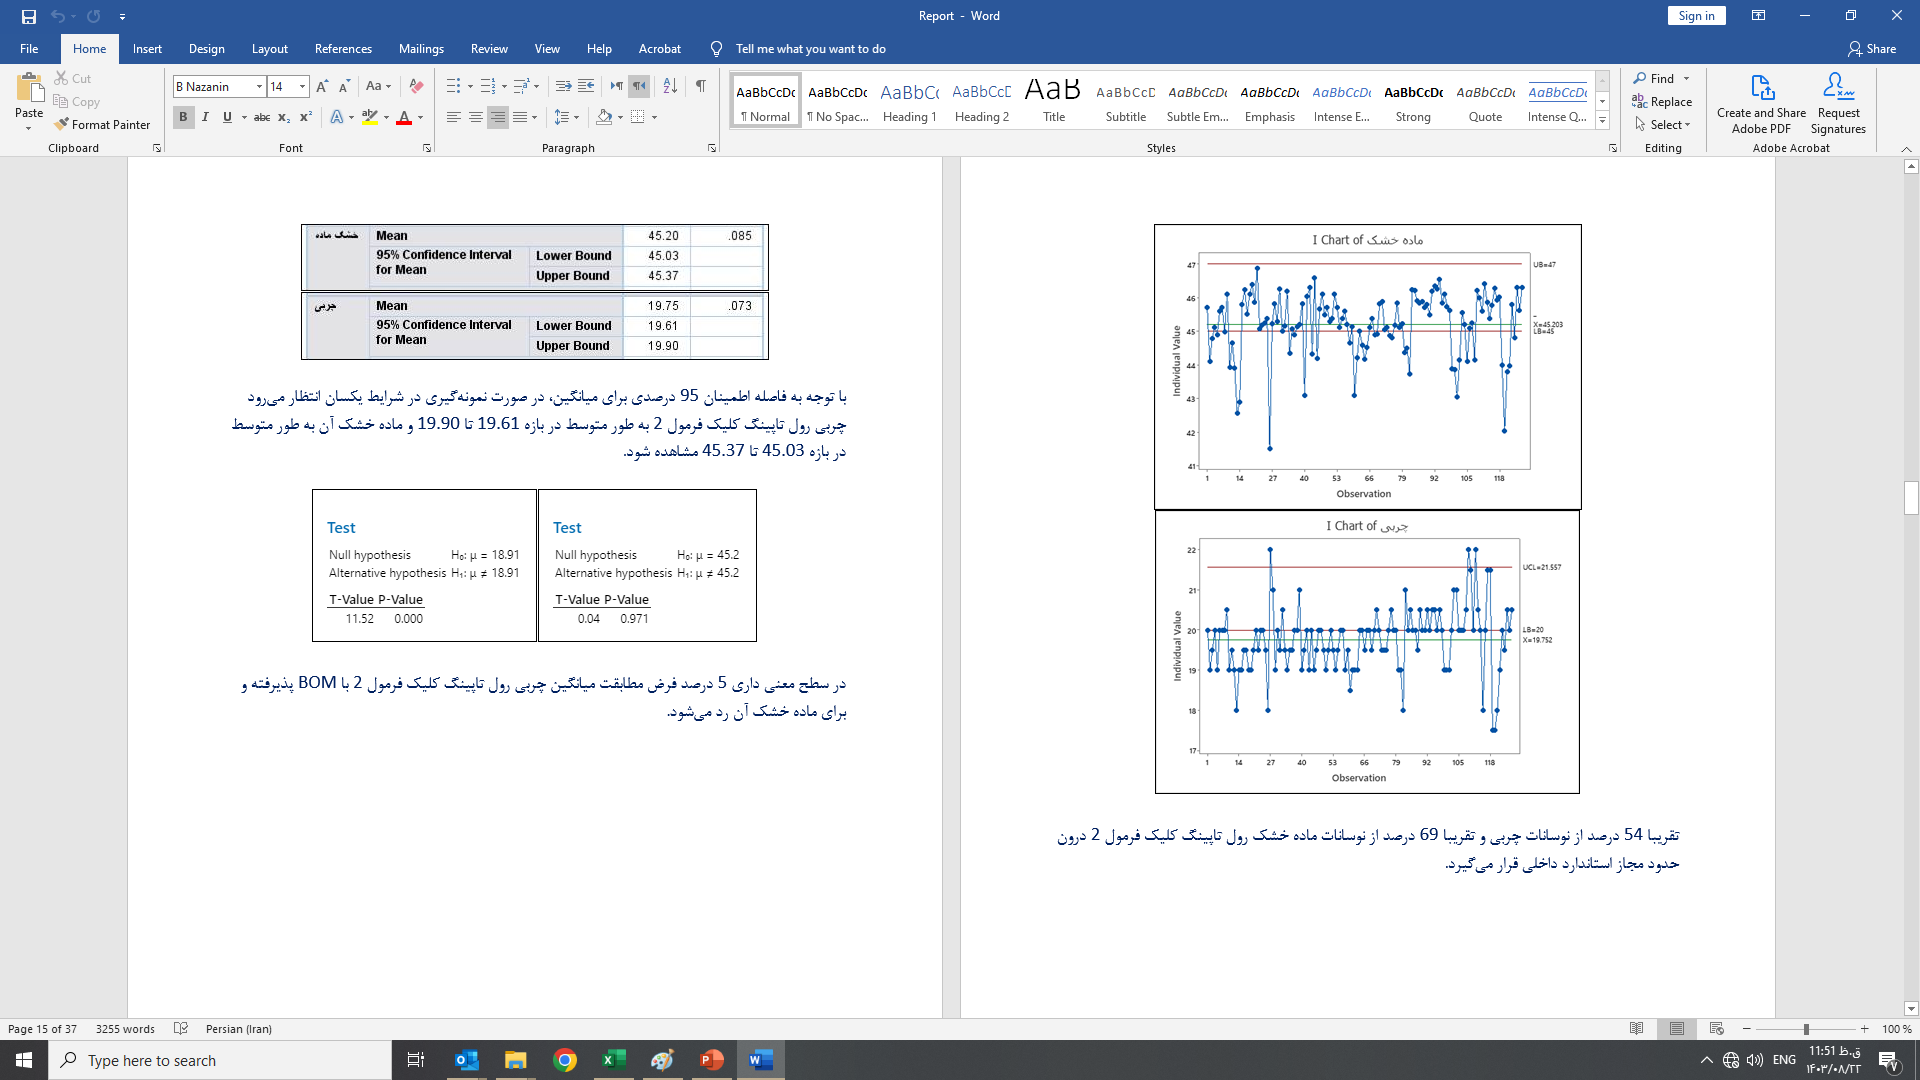Increase font size with Grow Font icon
This screenshot has width=1920, height=1080.
pos(322,87)
